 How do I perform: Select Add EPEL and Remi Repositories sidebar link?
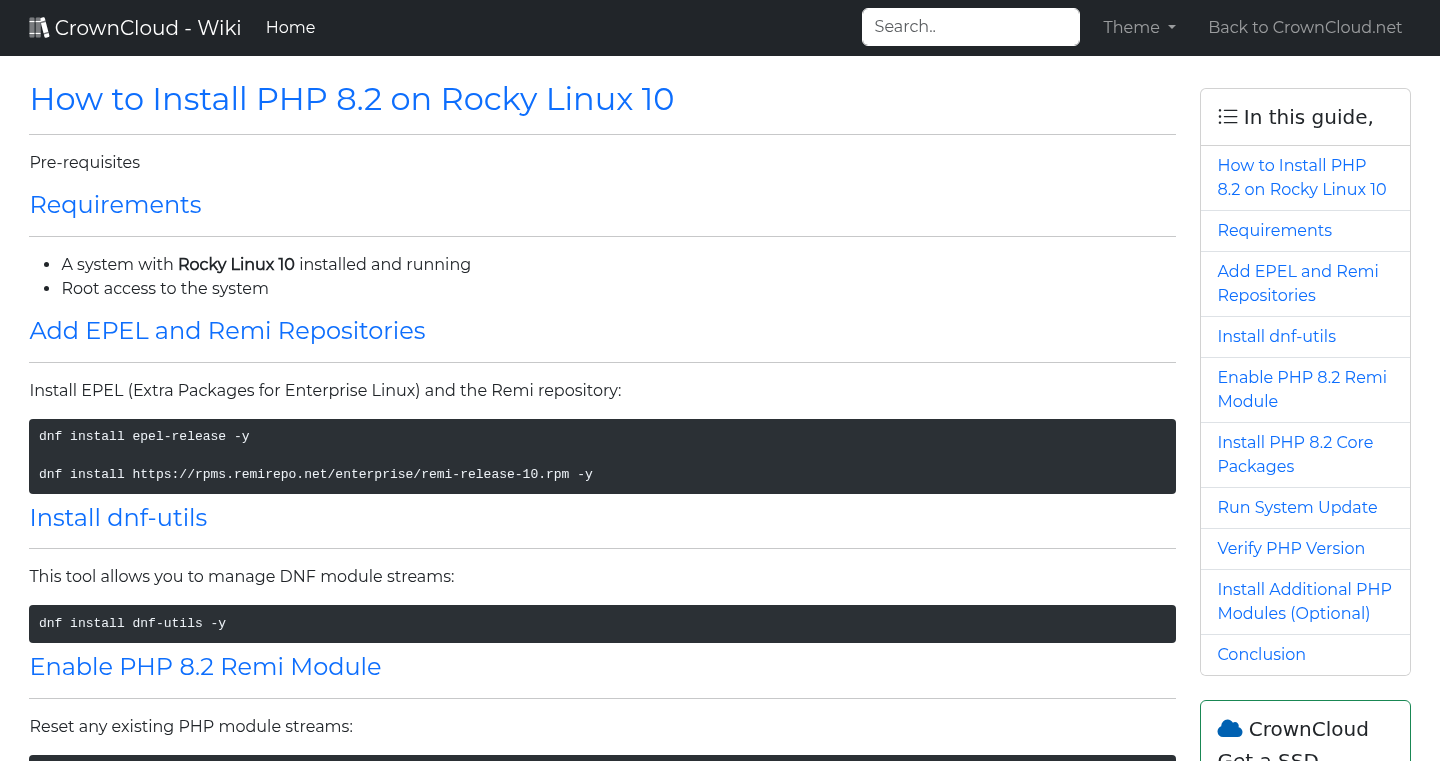tap(1297, 283)
